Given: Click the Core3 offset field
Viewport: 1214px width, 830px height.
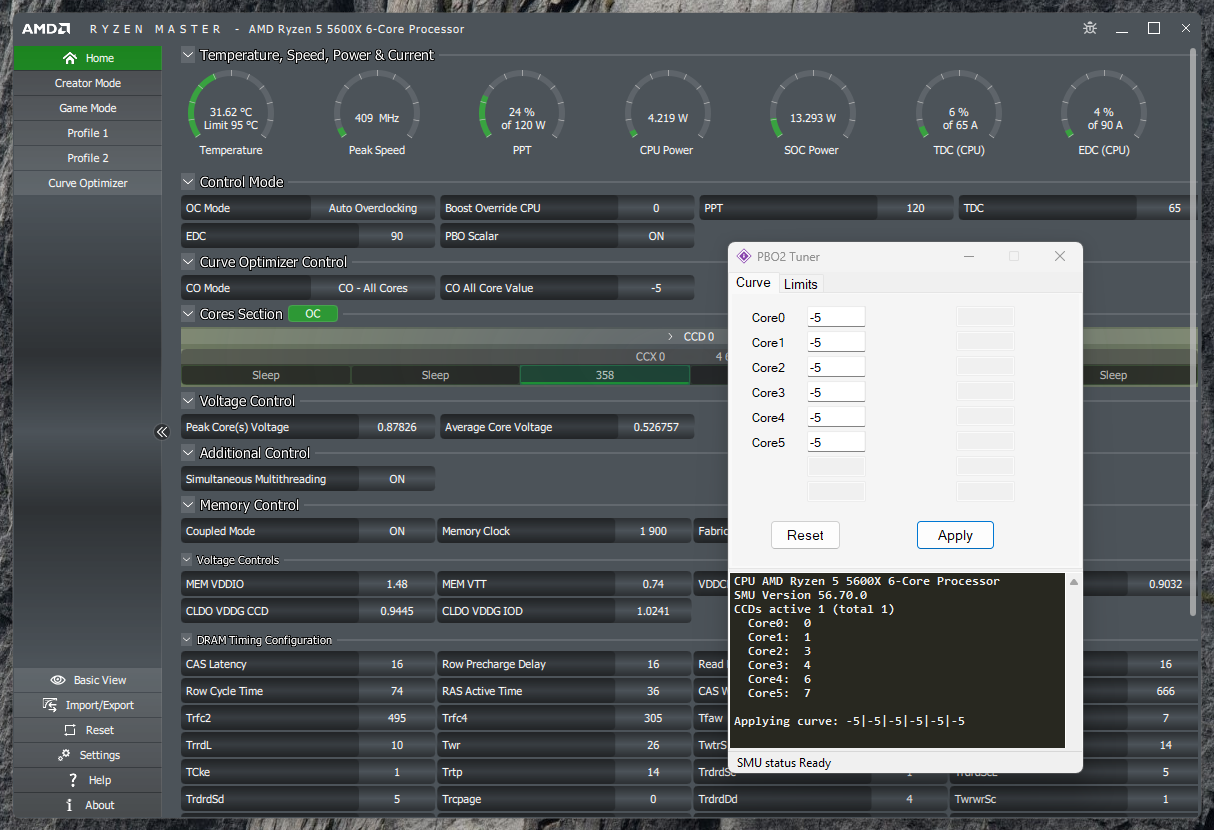Looking at the screenshot, I should tap(836, 392).
